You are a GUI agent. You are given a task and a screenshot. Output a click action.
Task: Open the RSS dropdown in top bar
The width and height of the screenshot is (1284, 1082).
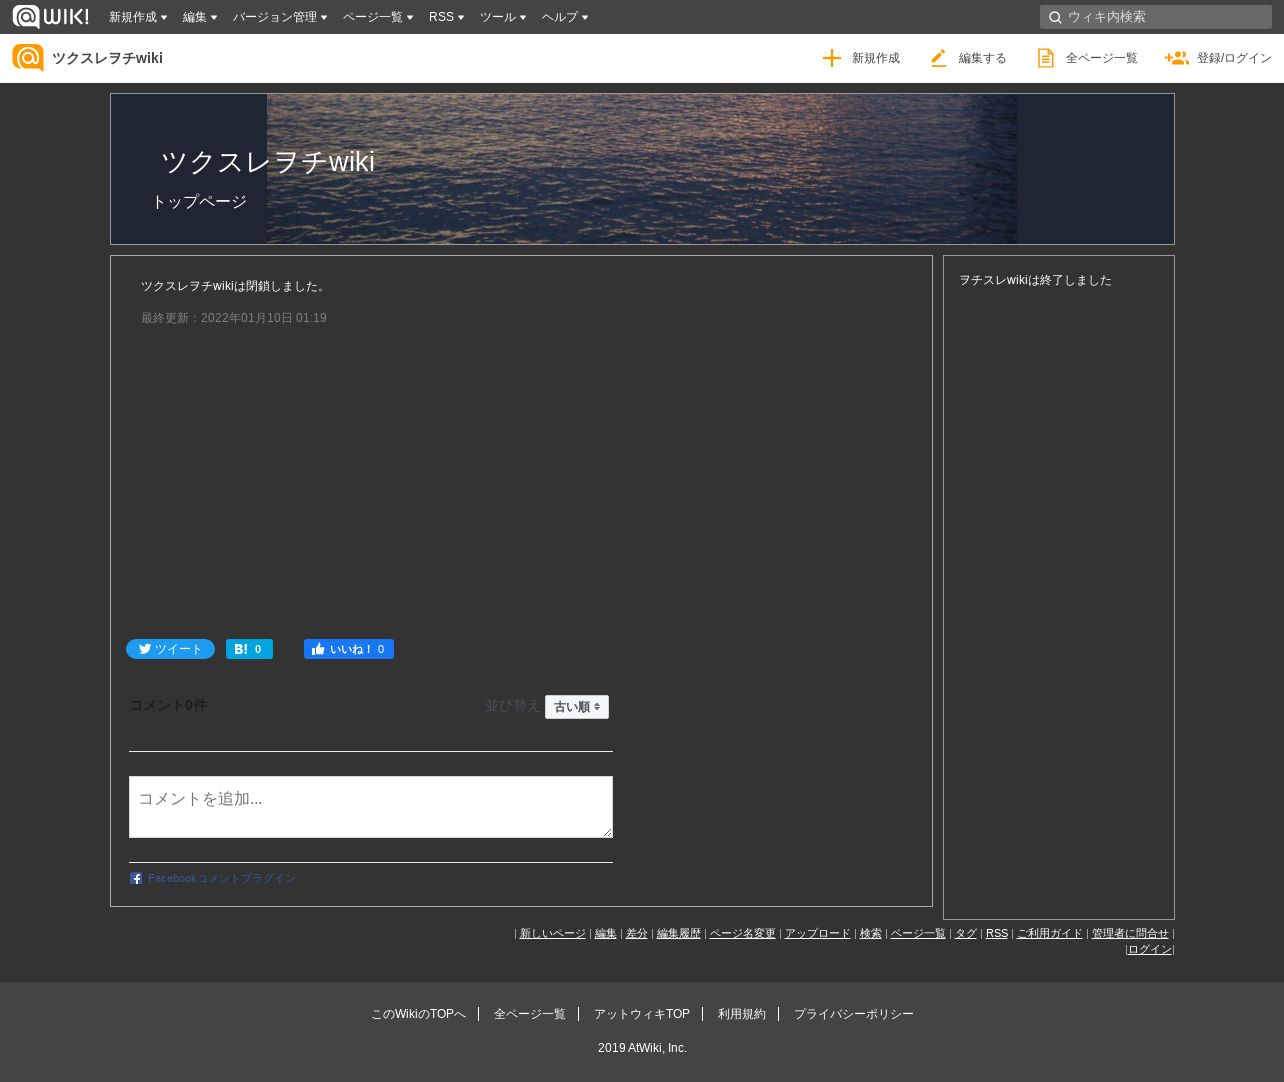point(446,17)
